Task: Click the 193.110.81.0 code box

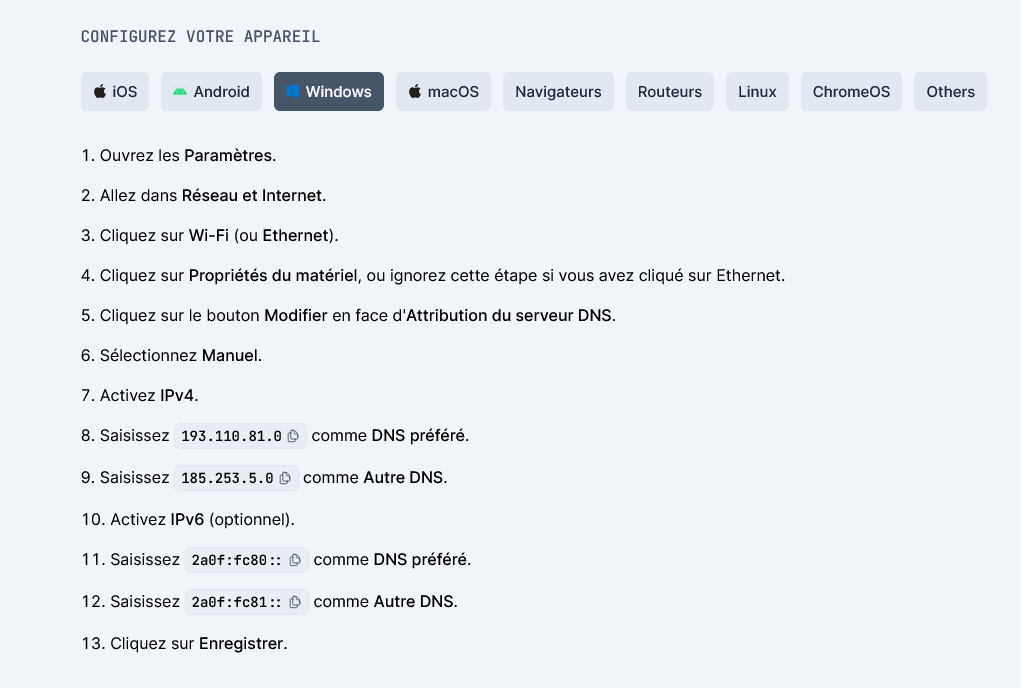Action: (231, 436)
